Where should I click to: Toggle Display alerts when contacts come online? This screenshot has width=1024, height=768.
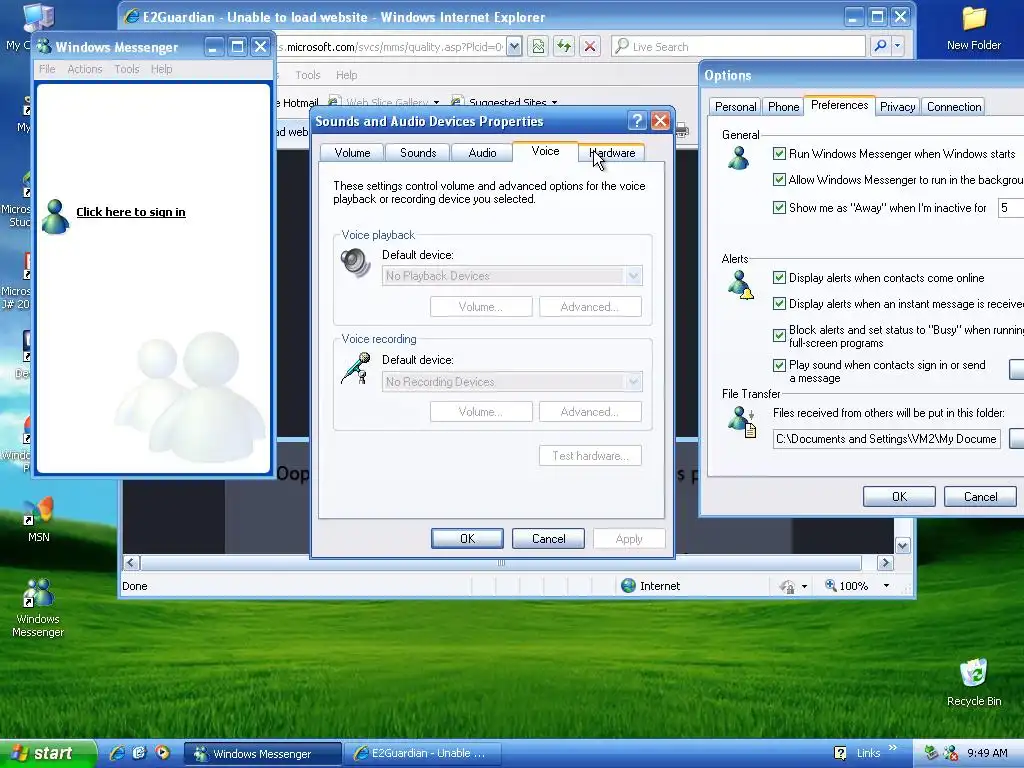pyautogui.click(x=779, y=278)
